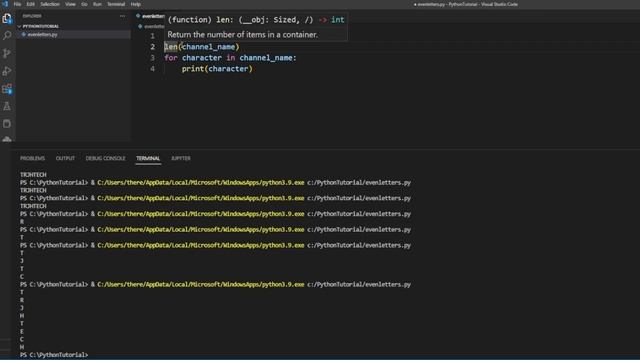Screen dimensions: 640x360
Task: Open the View menu
Action: 70,4
